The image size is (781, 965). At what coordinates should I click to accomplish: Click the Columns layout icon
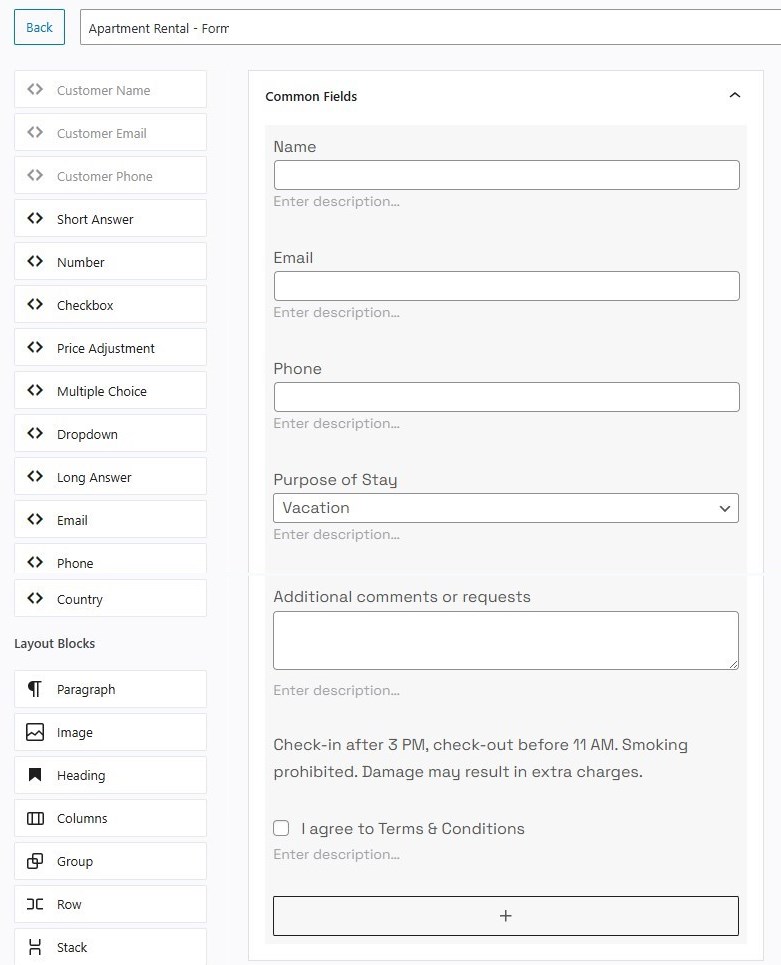[x=34, y=818]
